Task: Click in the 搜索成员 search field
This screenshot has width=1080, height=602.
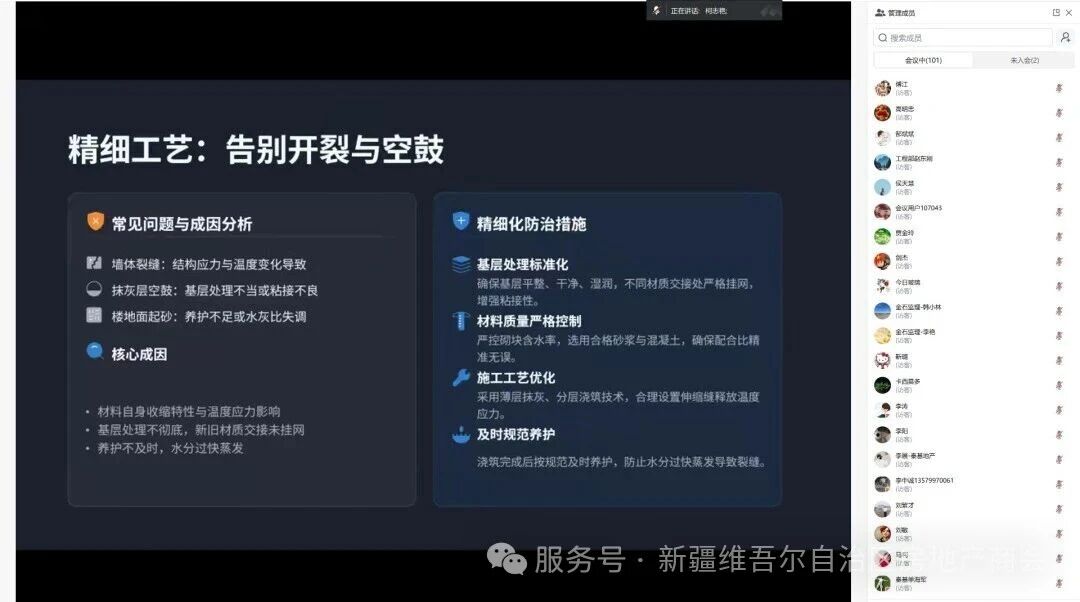Action: pos(963,37)
